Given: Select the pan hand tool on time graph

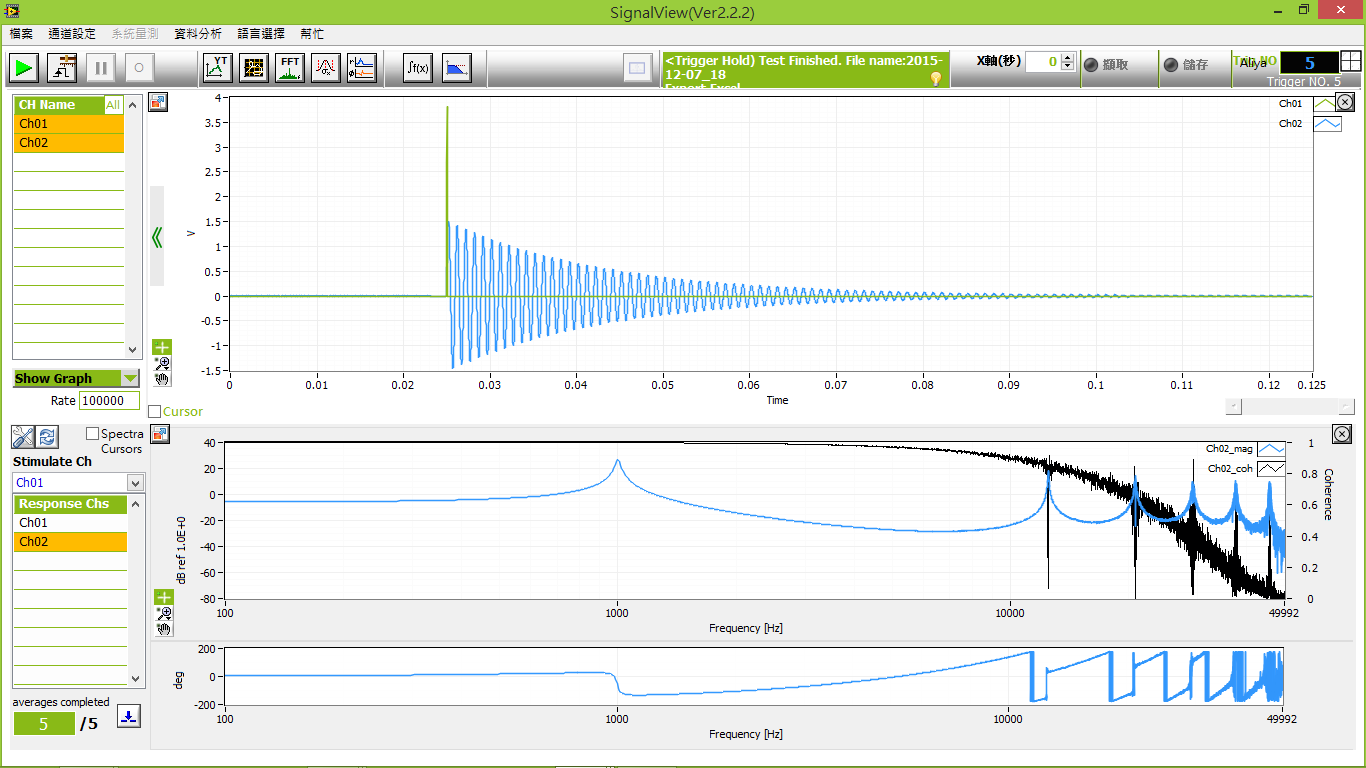Looking at the screenshot, I should 162,379.
